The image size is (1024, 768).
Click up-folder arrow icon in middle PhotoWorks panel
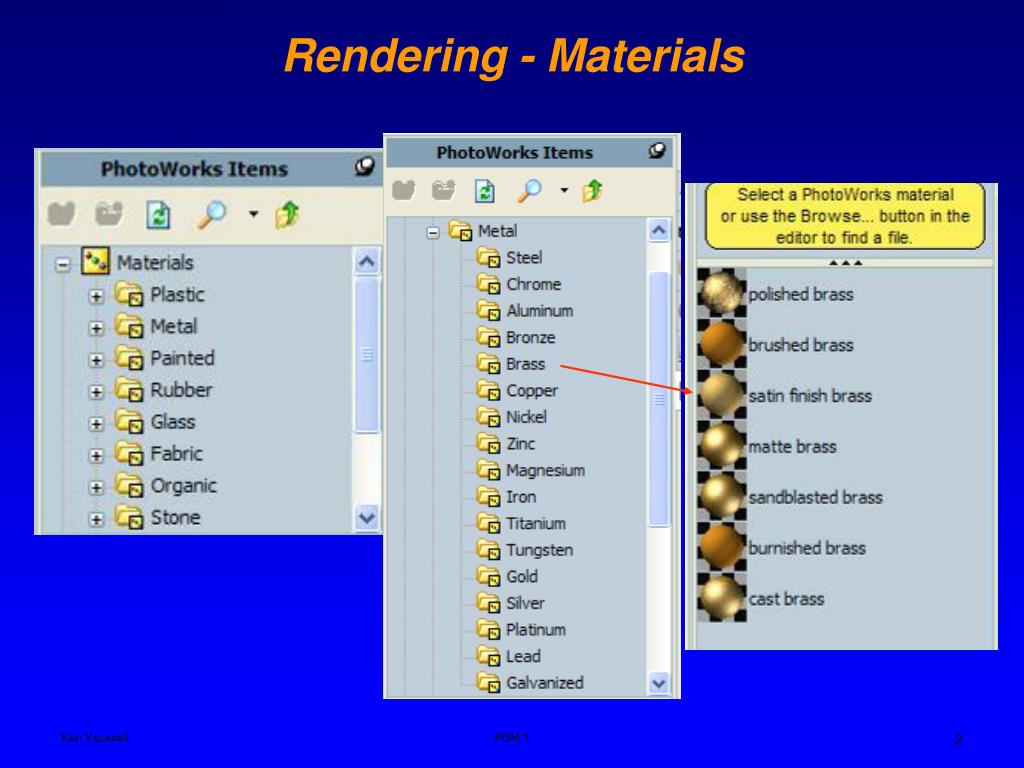coord(592,191)
